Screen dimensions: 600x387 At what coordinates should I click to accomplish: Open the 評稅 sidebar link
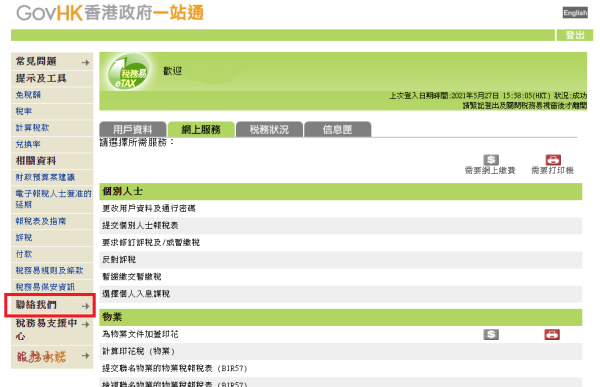(24, 237)
